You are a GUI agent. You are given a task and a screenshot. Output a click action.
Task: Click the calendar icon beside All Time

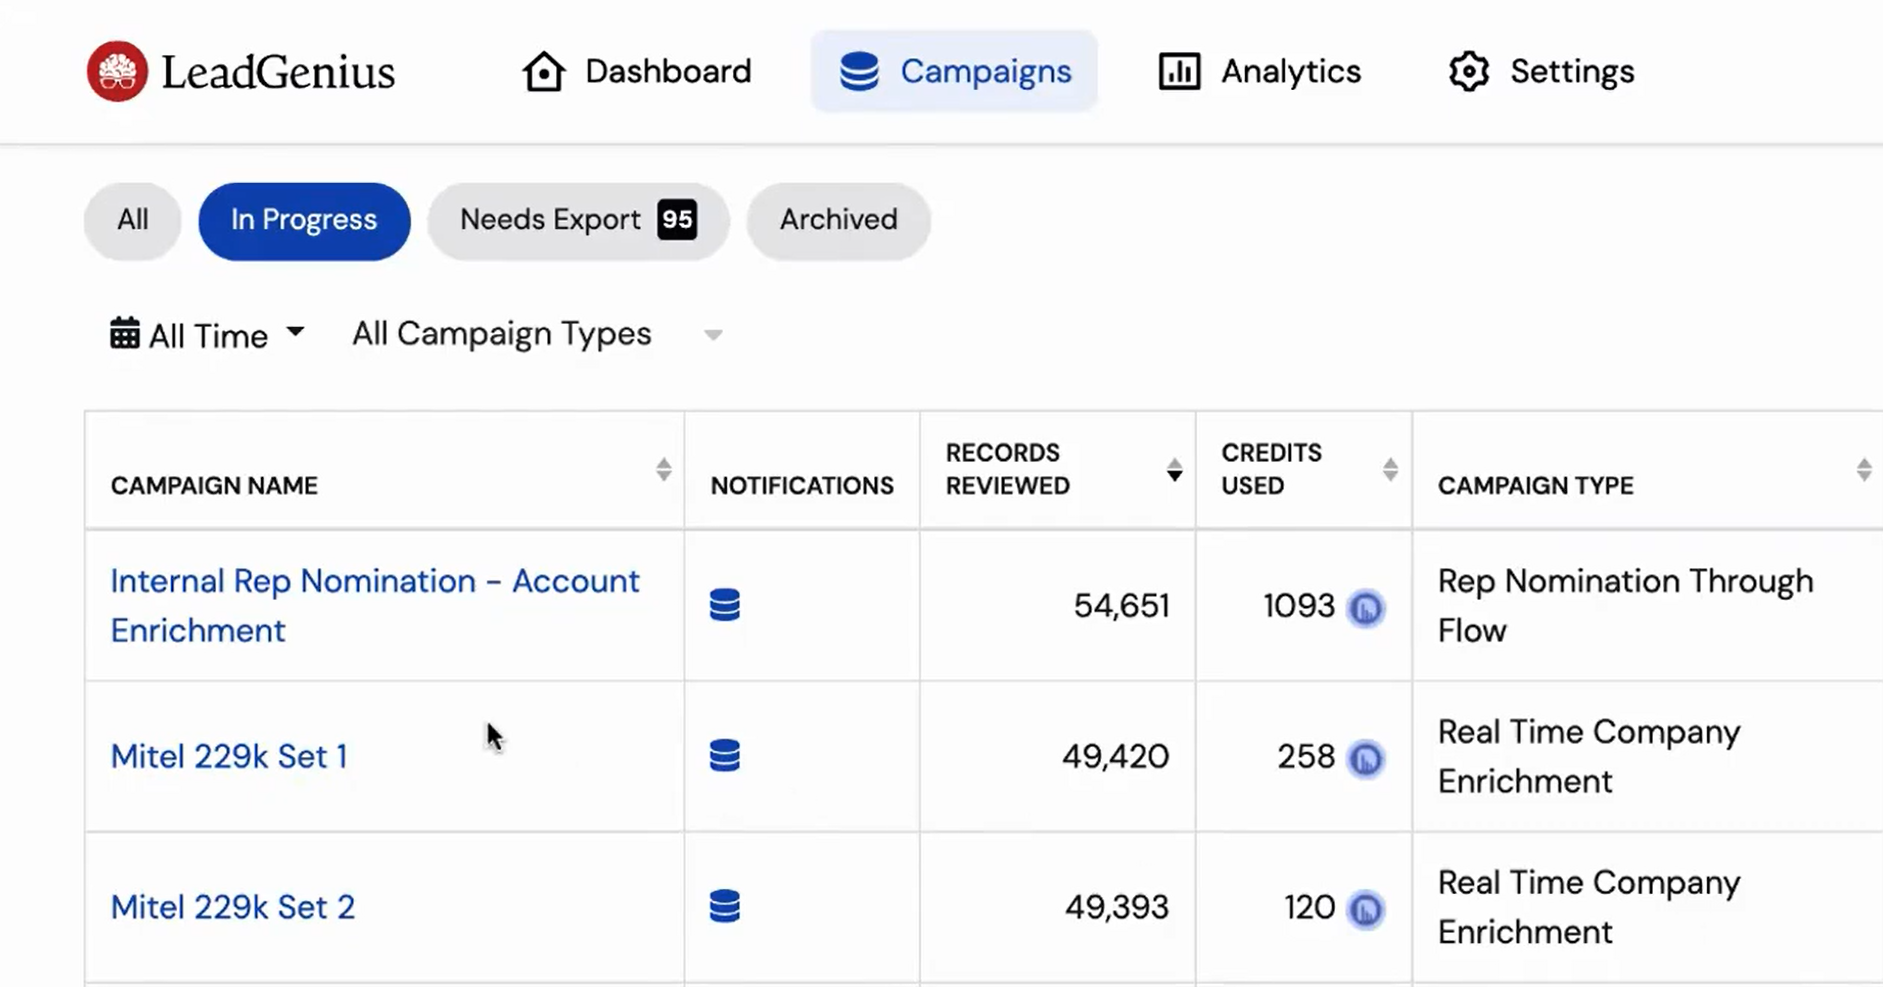[125, 333]
